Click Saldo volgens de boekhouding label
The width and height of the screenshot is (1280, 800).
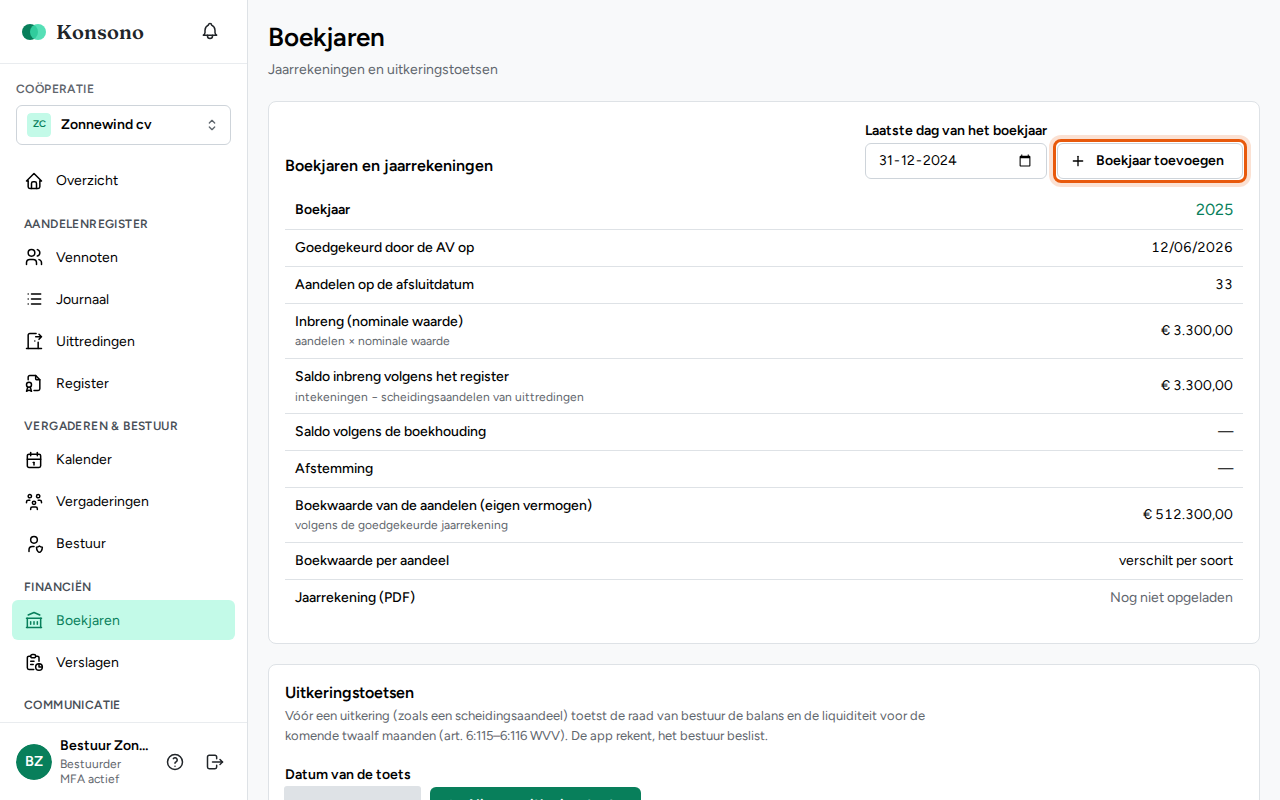391,432
